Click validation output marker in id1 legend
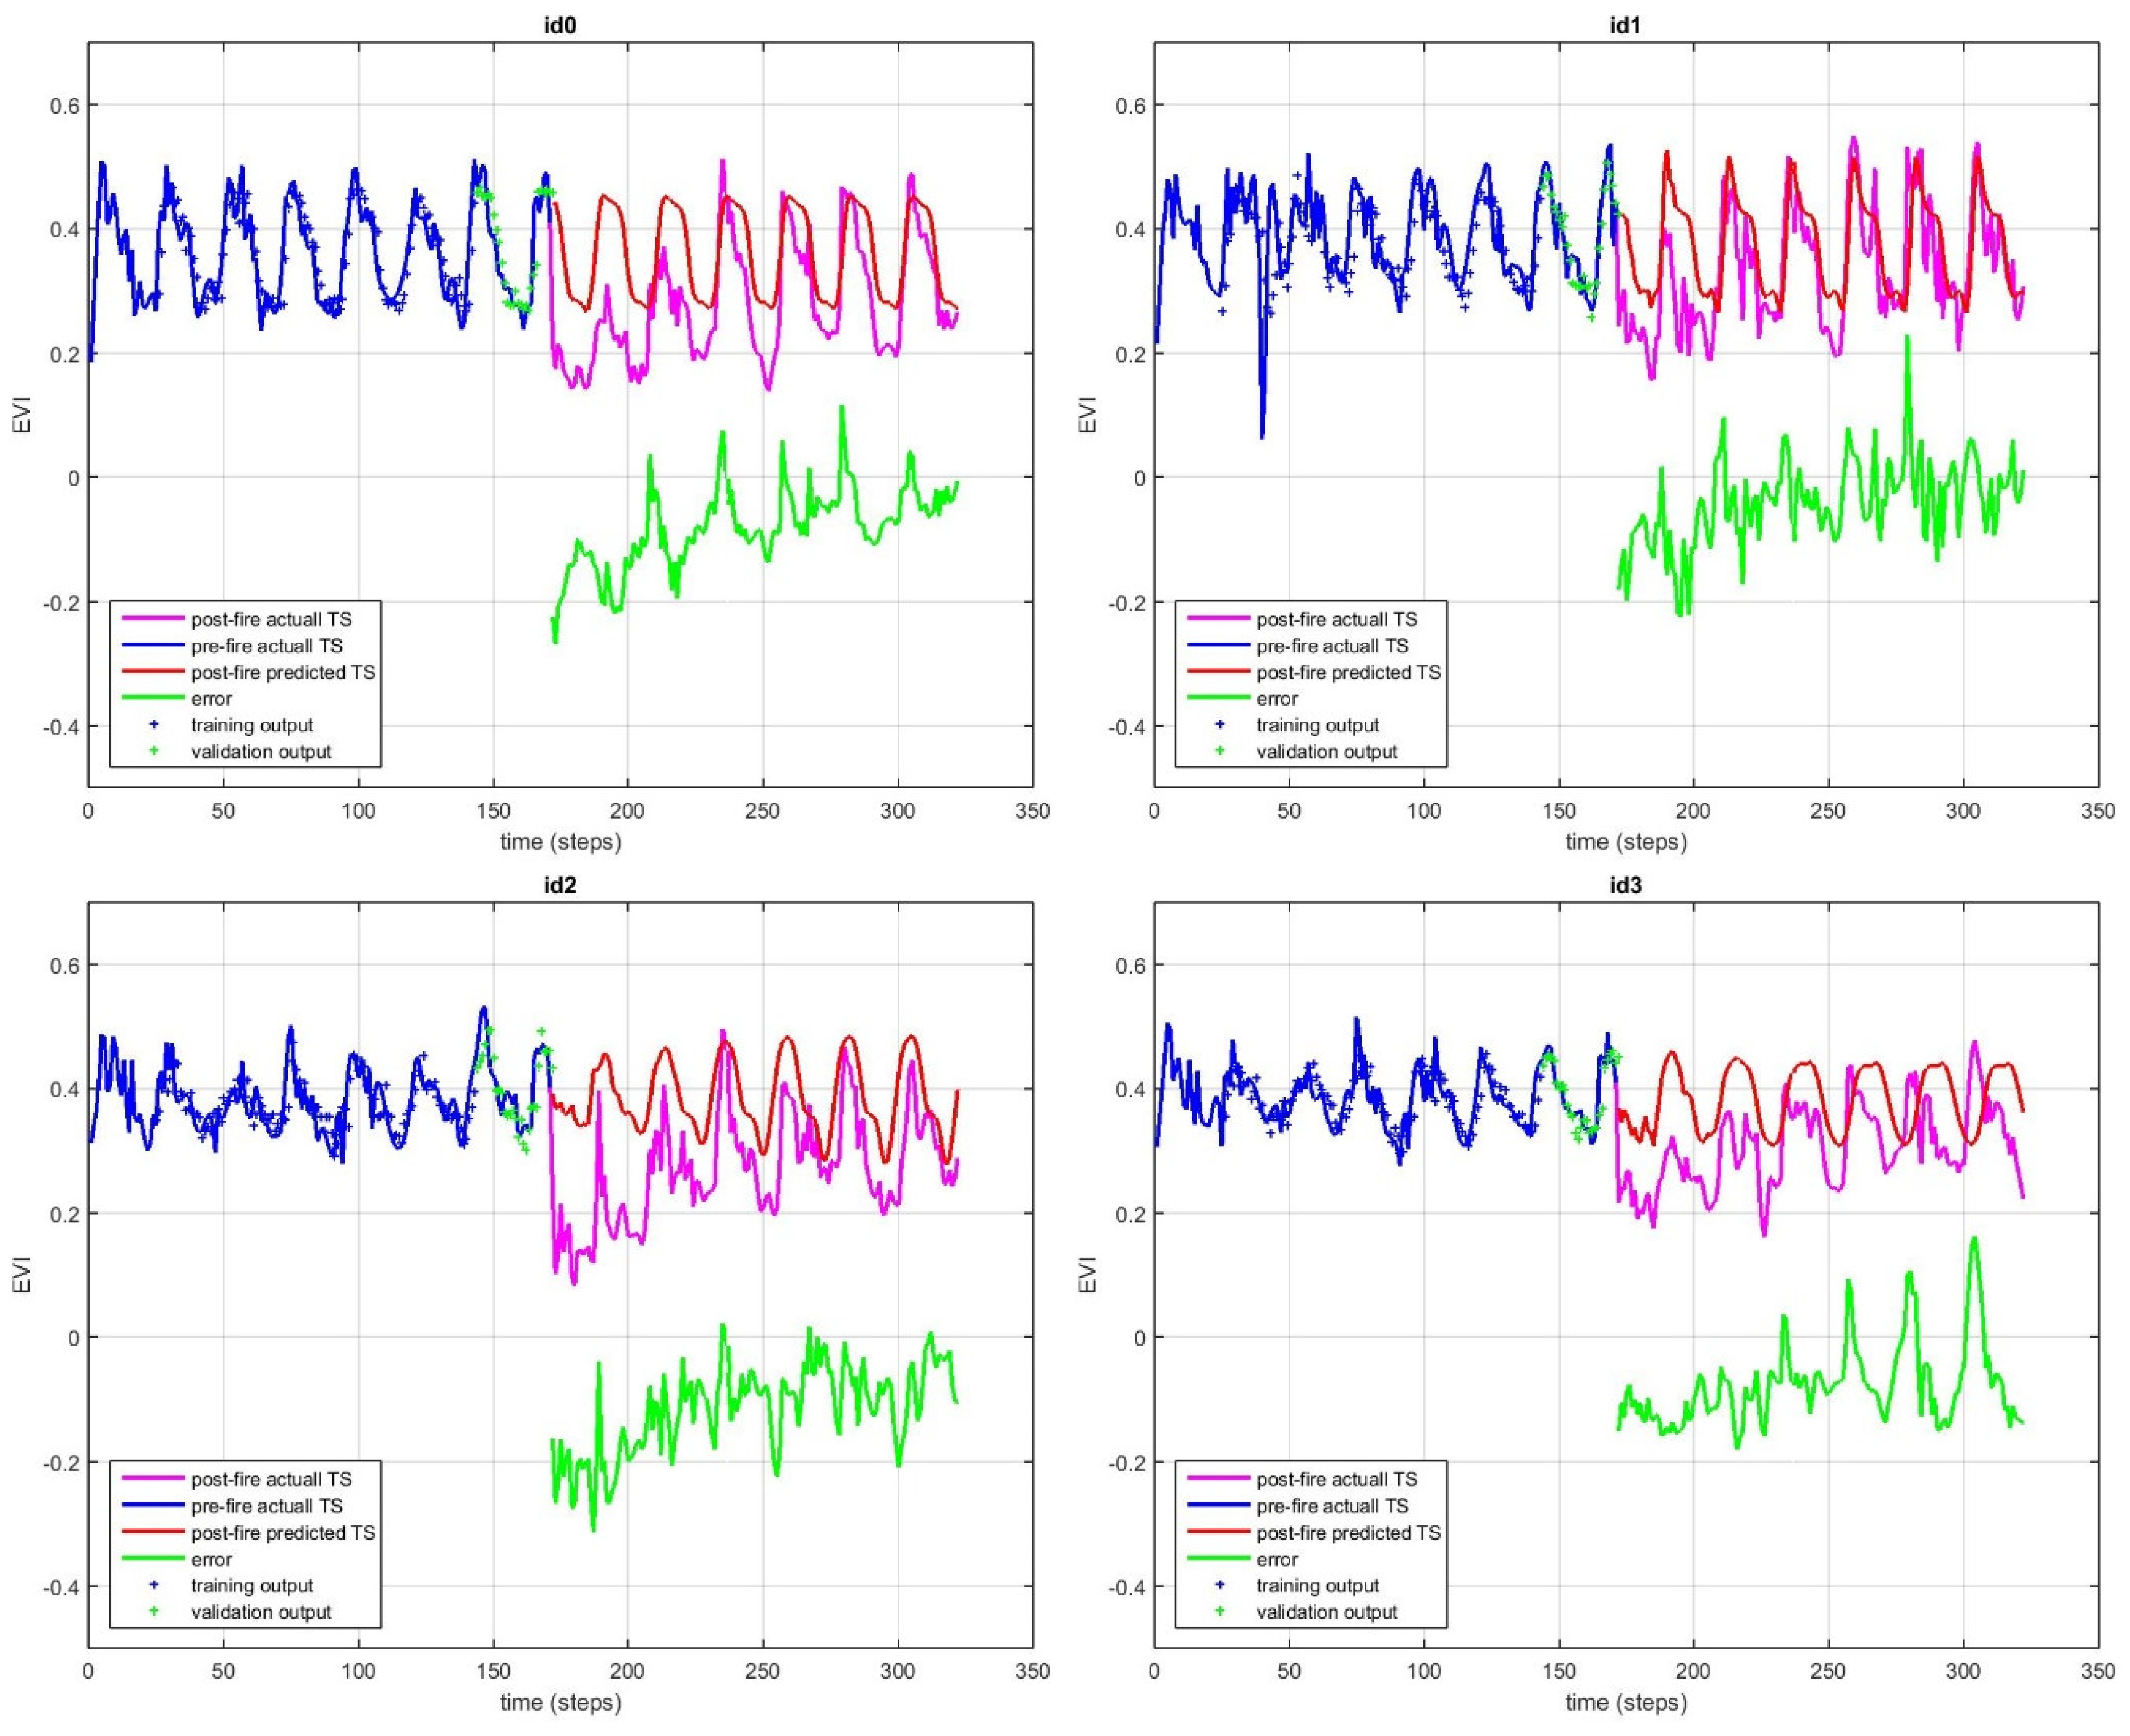Image resolution: width=2130 pixels, height=1736 pixels. coord(1219,751)
